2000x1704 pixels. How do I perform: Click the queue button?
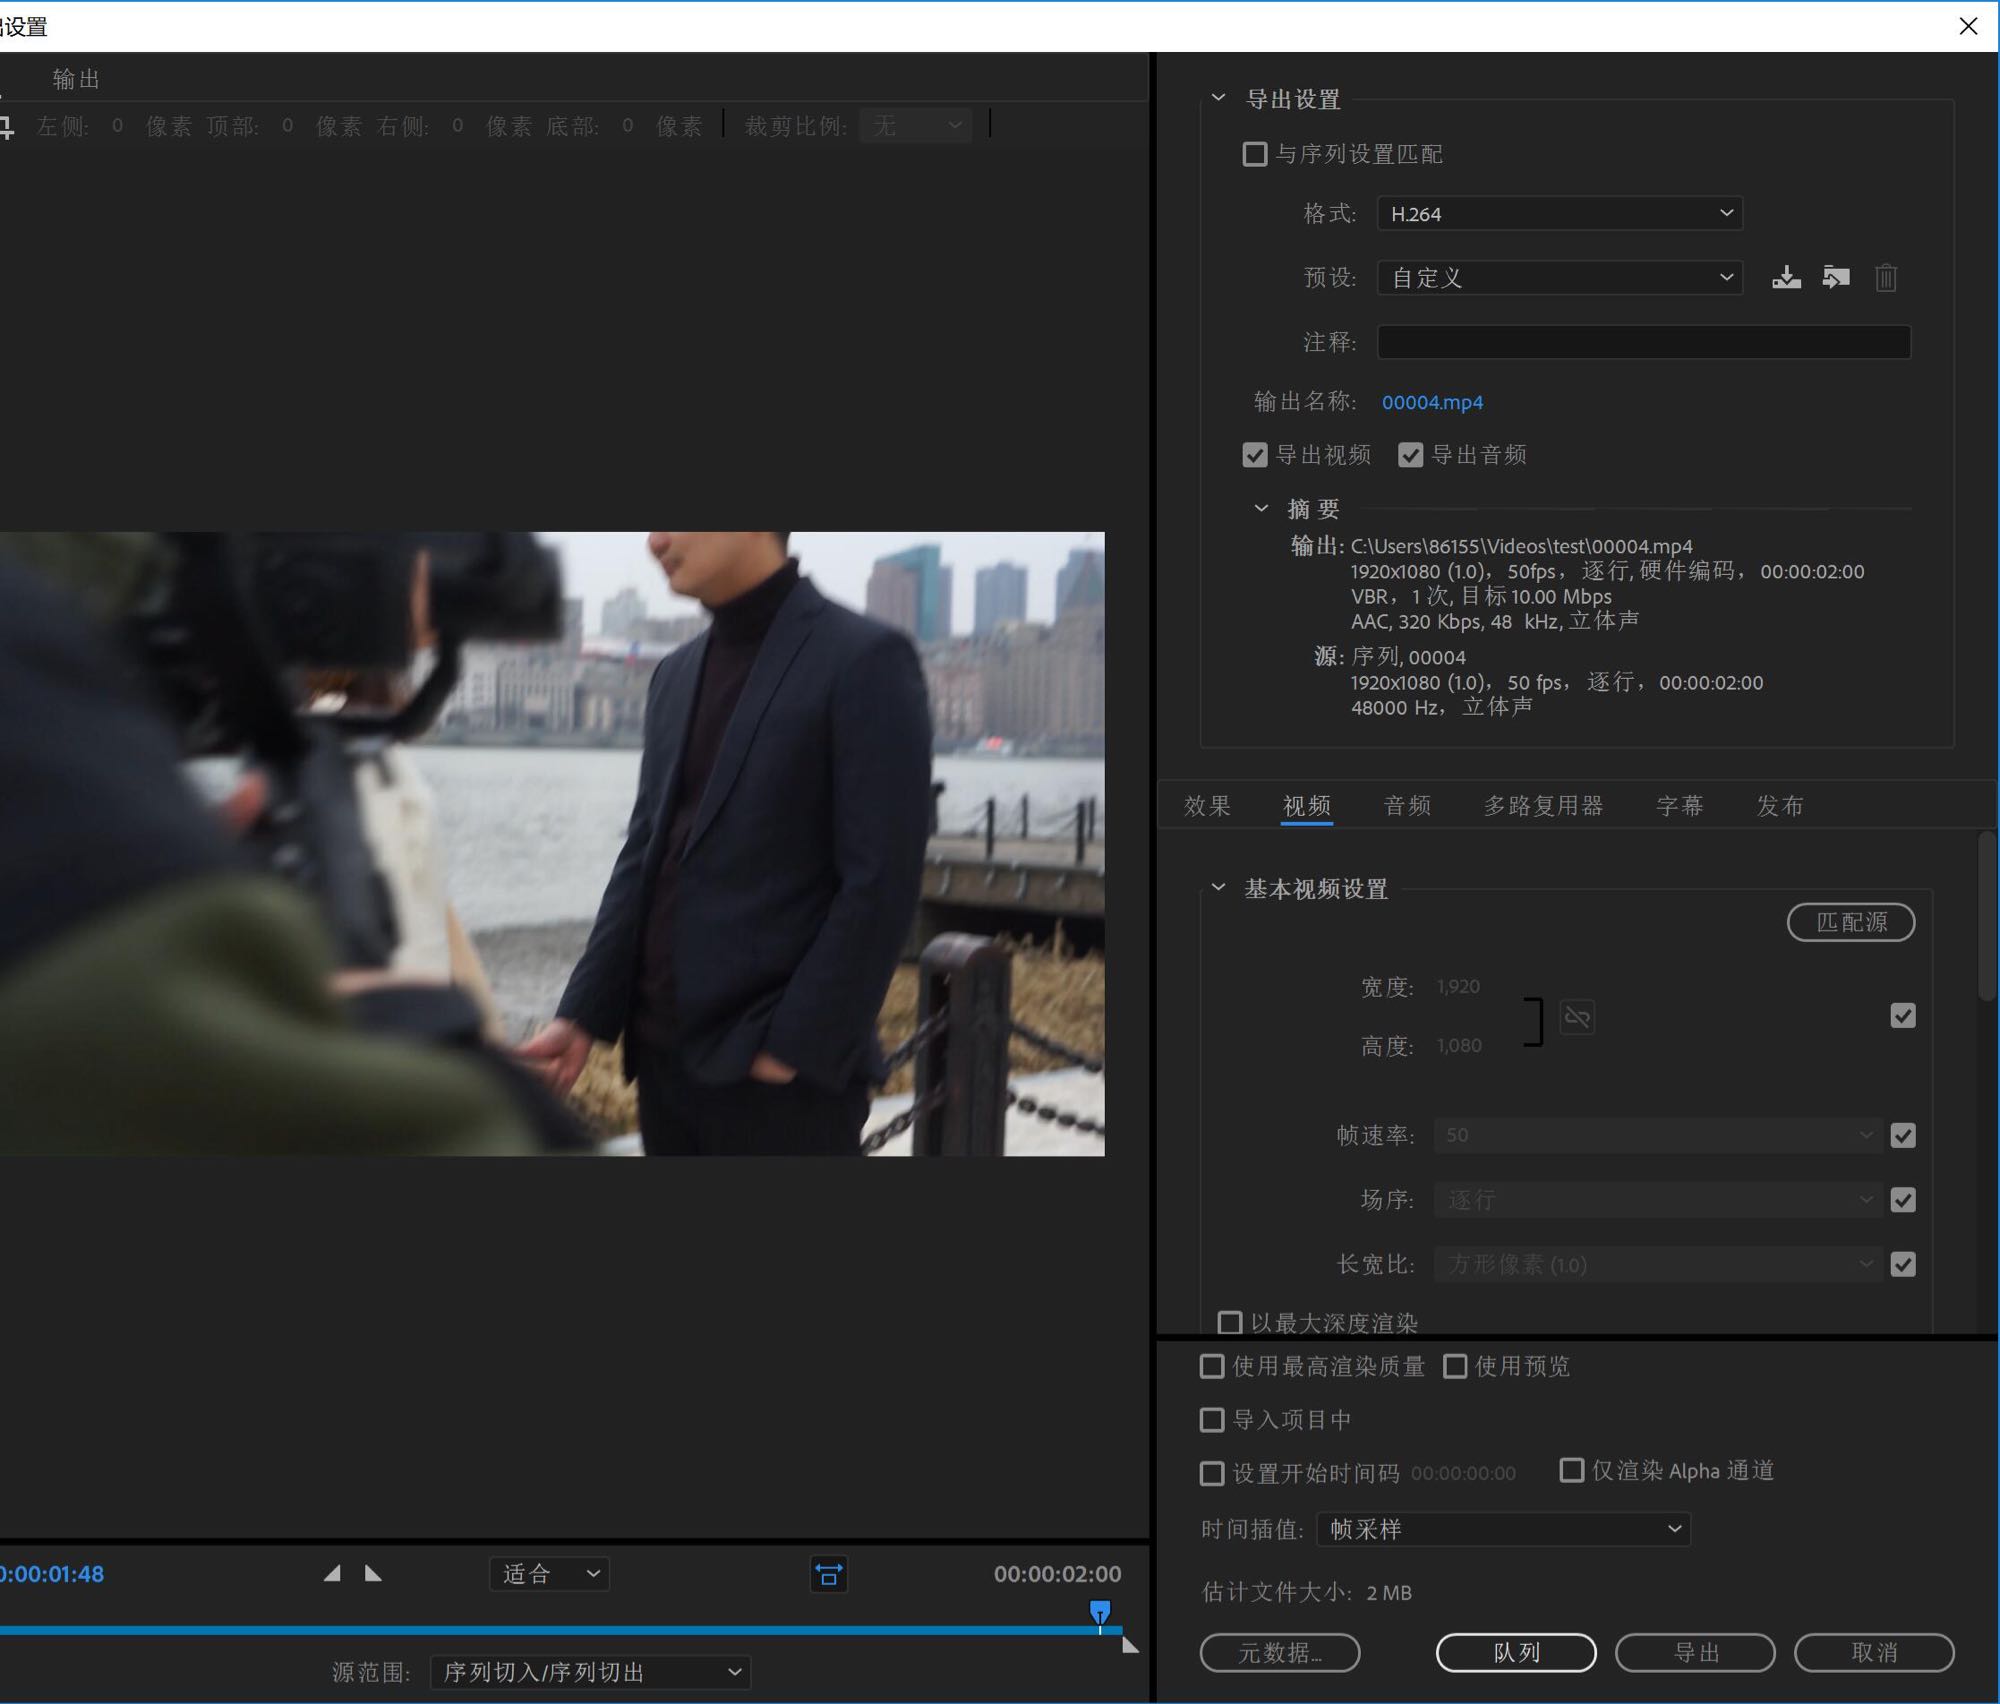[x=1515, y=1652]
